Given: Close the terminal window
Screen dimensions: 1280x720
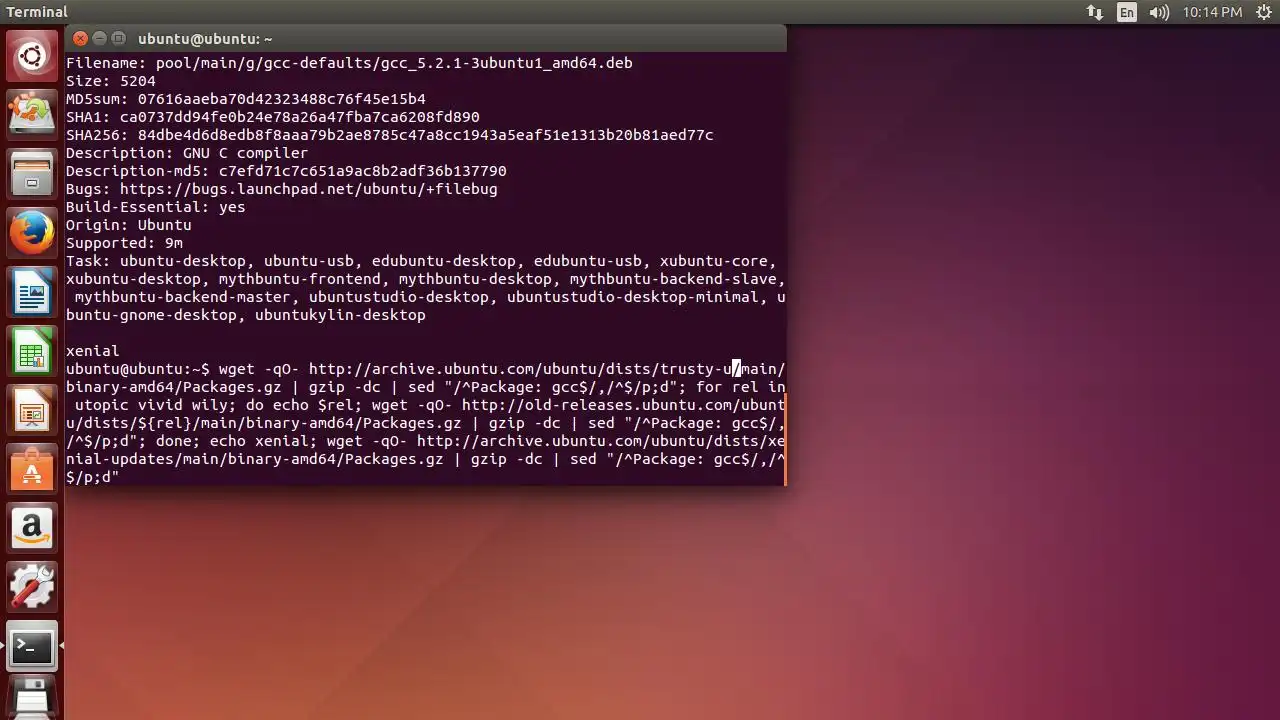Looking at the screenshot, I should click(80, 38).
